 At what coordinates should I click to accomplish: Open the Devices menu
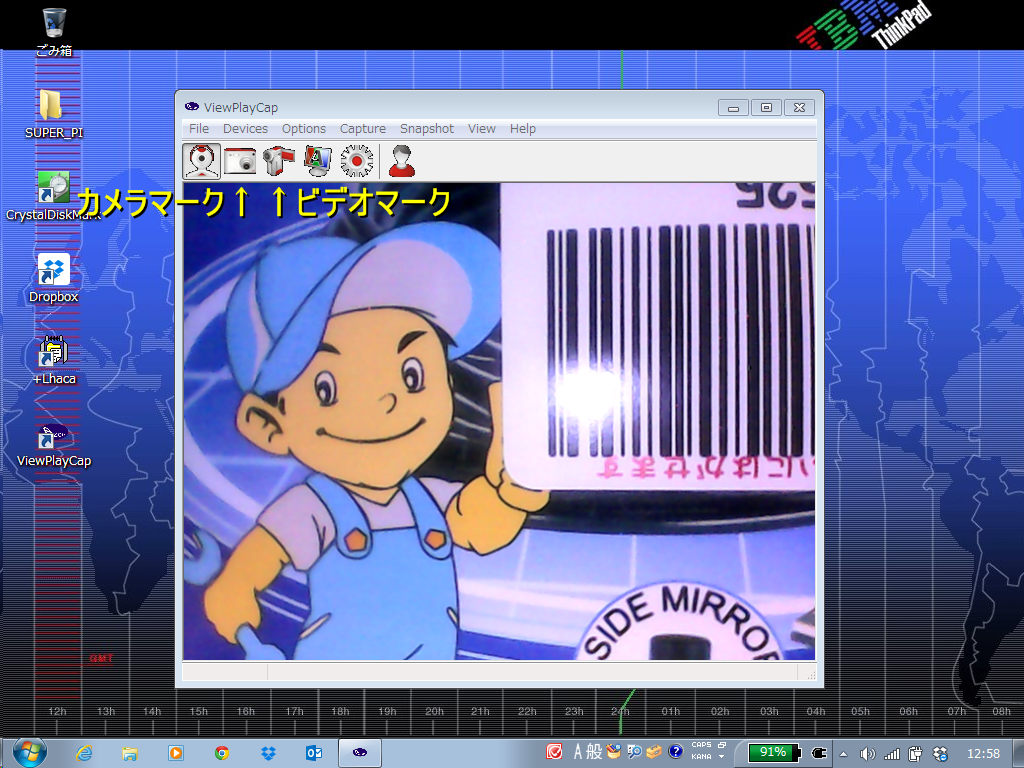pos(245,129)
